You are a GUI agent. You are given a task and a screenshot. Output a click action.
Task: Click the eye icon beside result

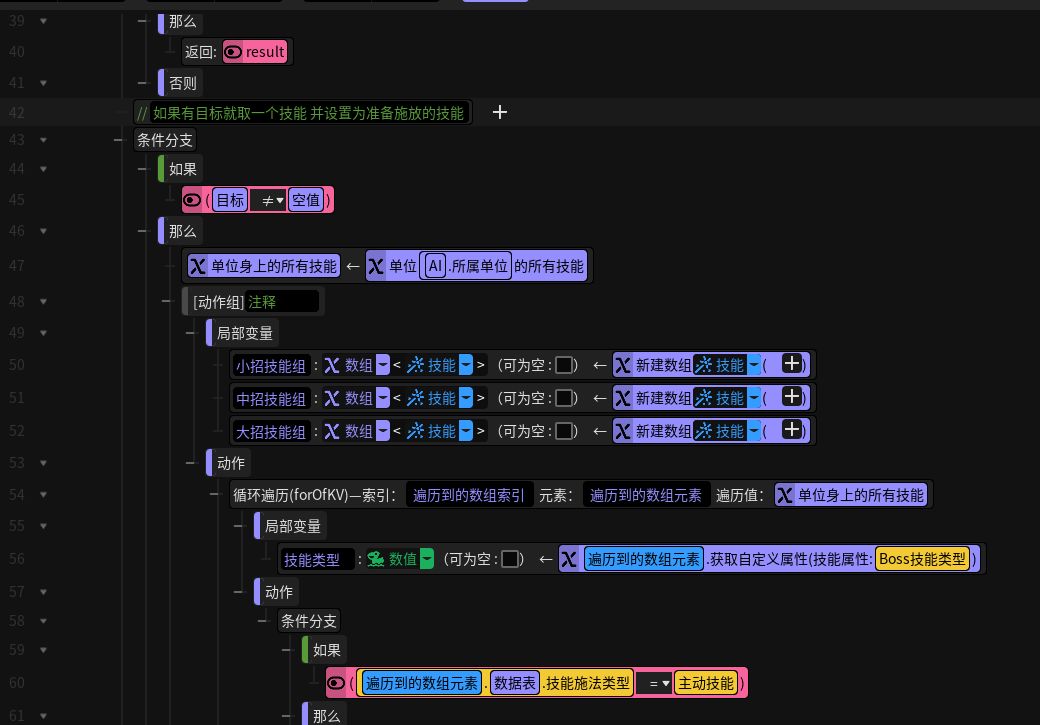coord(233,52)
